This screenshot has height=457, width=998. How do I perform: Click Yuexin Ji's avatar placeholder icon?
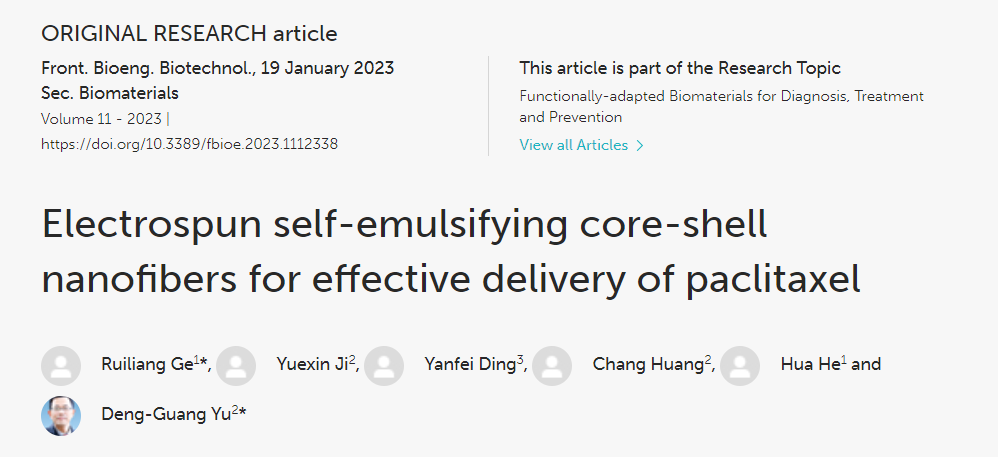(x=236, y=366)
